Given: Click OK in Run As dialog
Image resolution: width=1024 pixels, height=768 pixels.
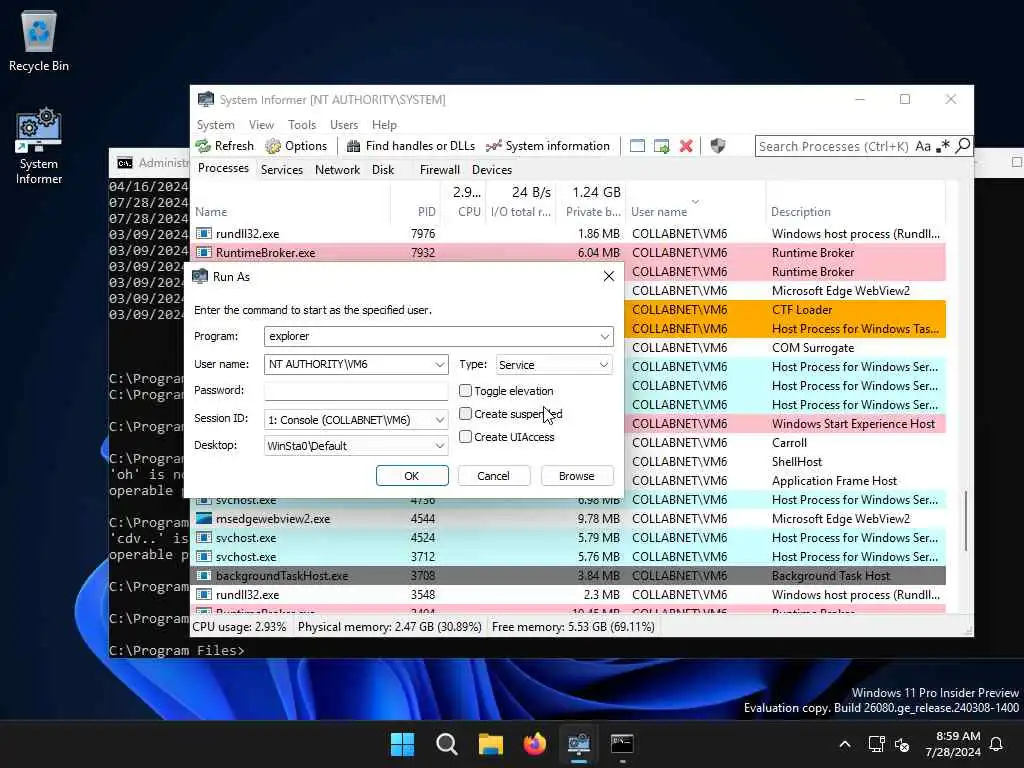Looking at the screenshot, I should coord(412,476).
